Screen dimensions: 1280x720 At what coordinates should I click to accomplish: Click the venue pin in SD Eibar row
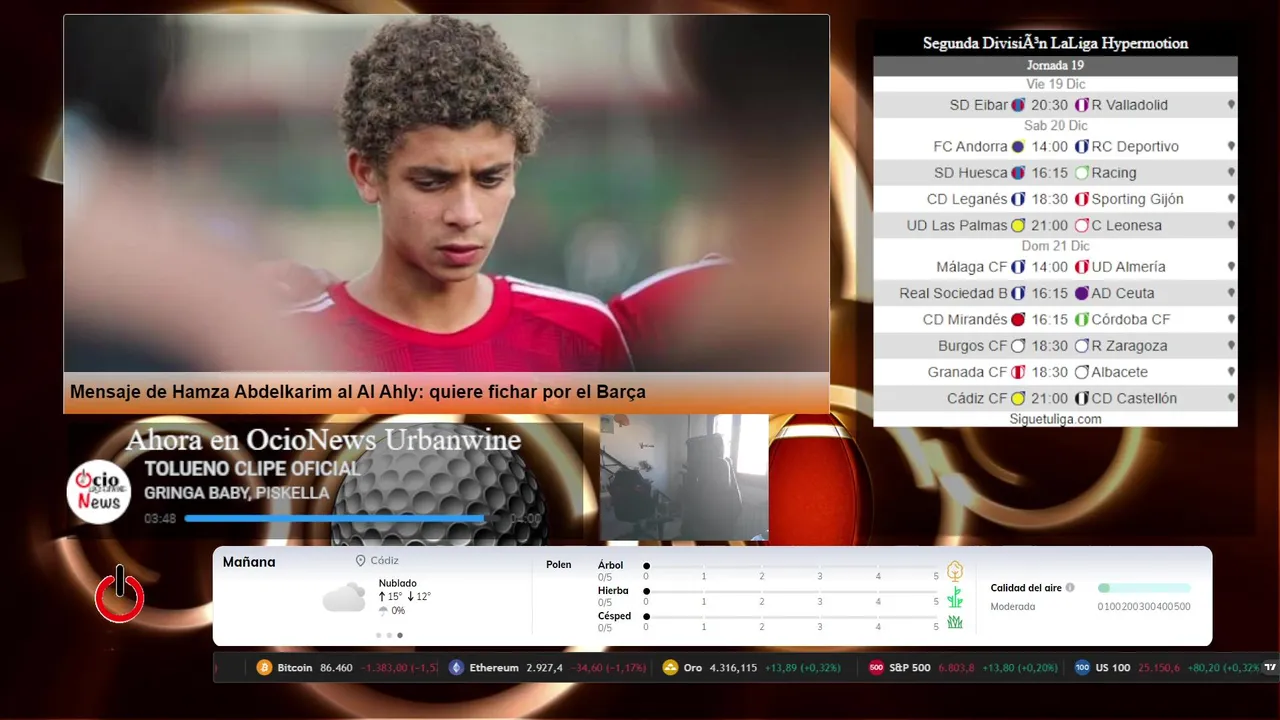pos(1231,105)
